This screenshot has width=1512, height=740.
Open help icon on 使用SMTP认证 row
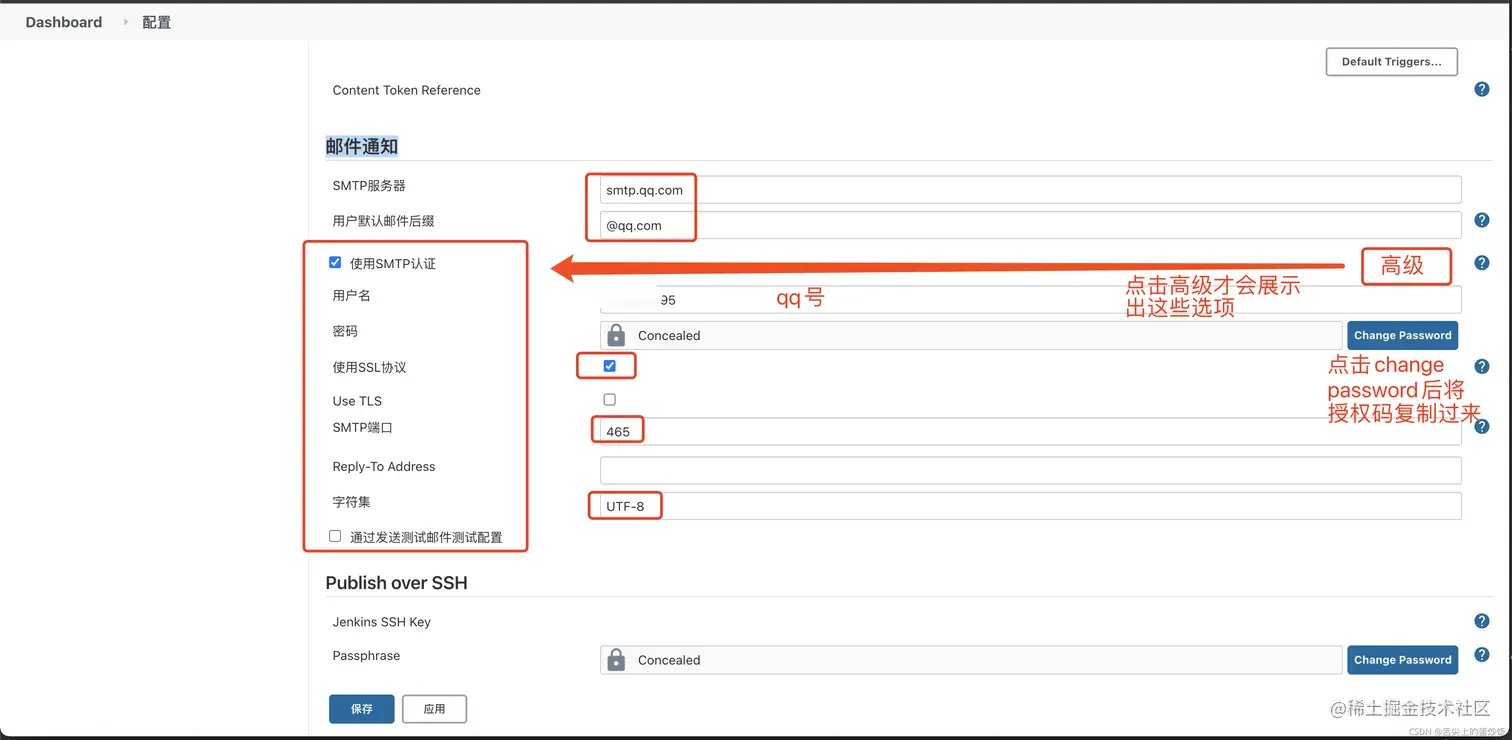[x=1482, y=263]
